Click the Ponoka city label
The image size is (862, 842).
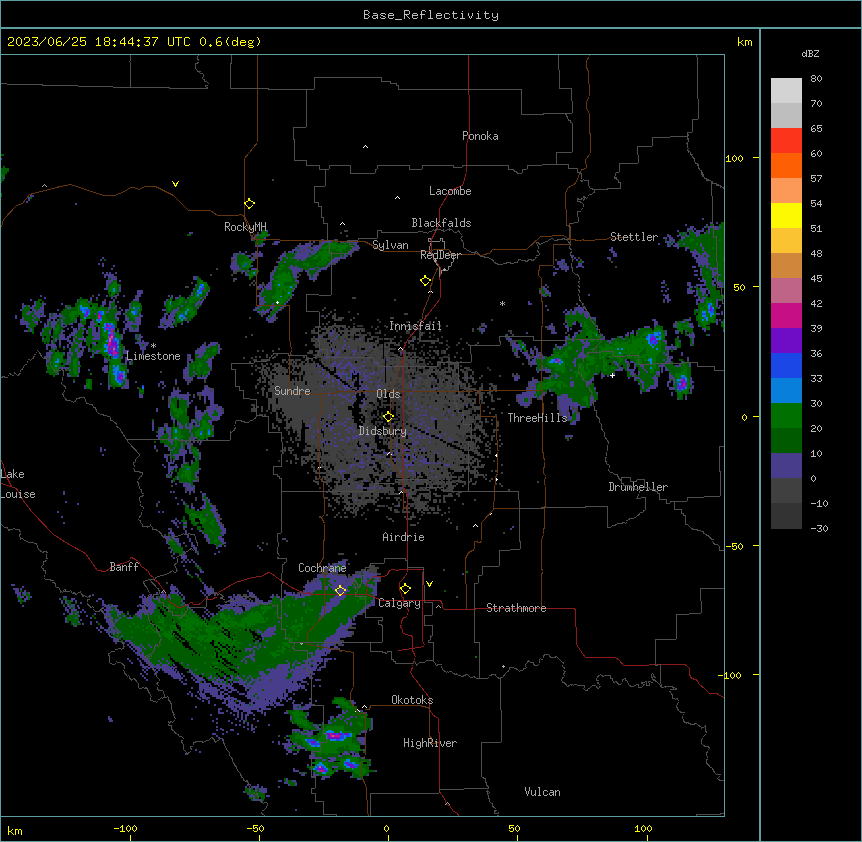tap(480, 136)
